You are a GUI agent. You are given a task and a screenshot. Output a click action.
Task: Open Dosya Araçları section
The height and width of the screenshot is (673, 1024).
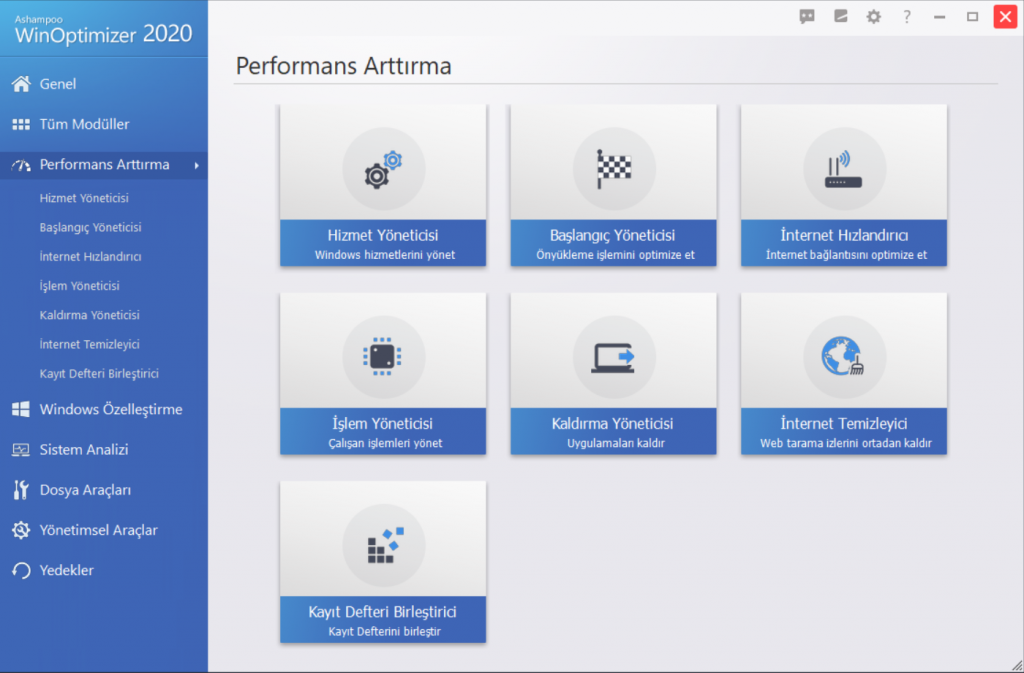pos(85,490)
